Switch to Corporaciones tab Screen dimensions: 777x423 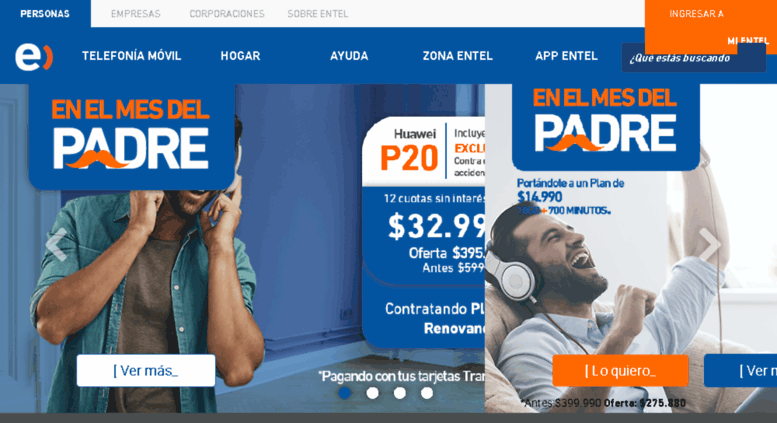click(227, 14)
